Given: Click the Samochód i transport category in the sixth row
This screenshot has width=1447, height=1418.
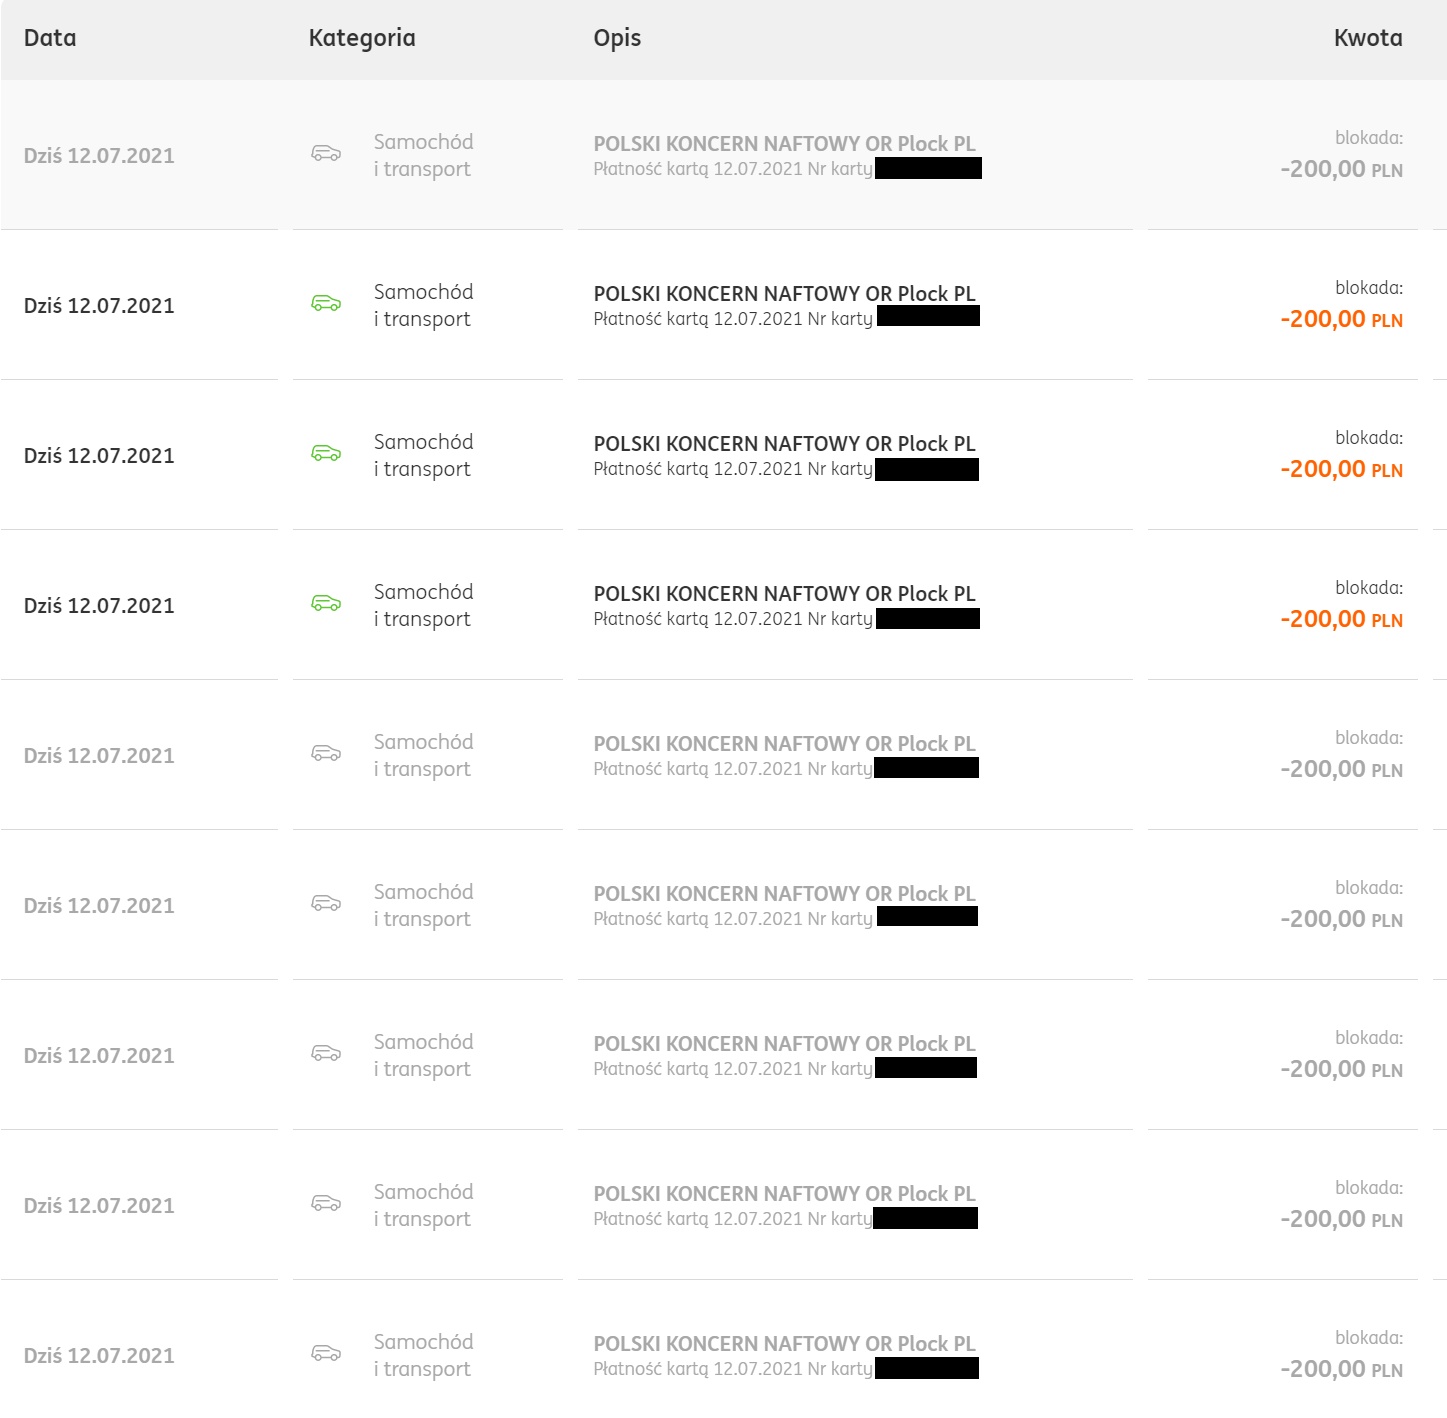Looking at the screenshot, I should 423,905.
